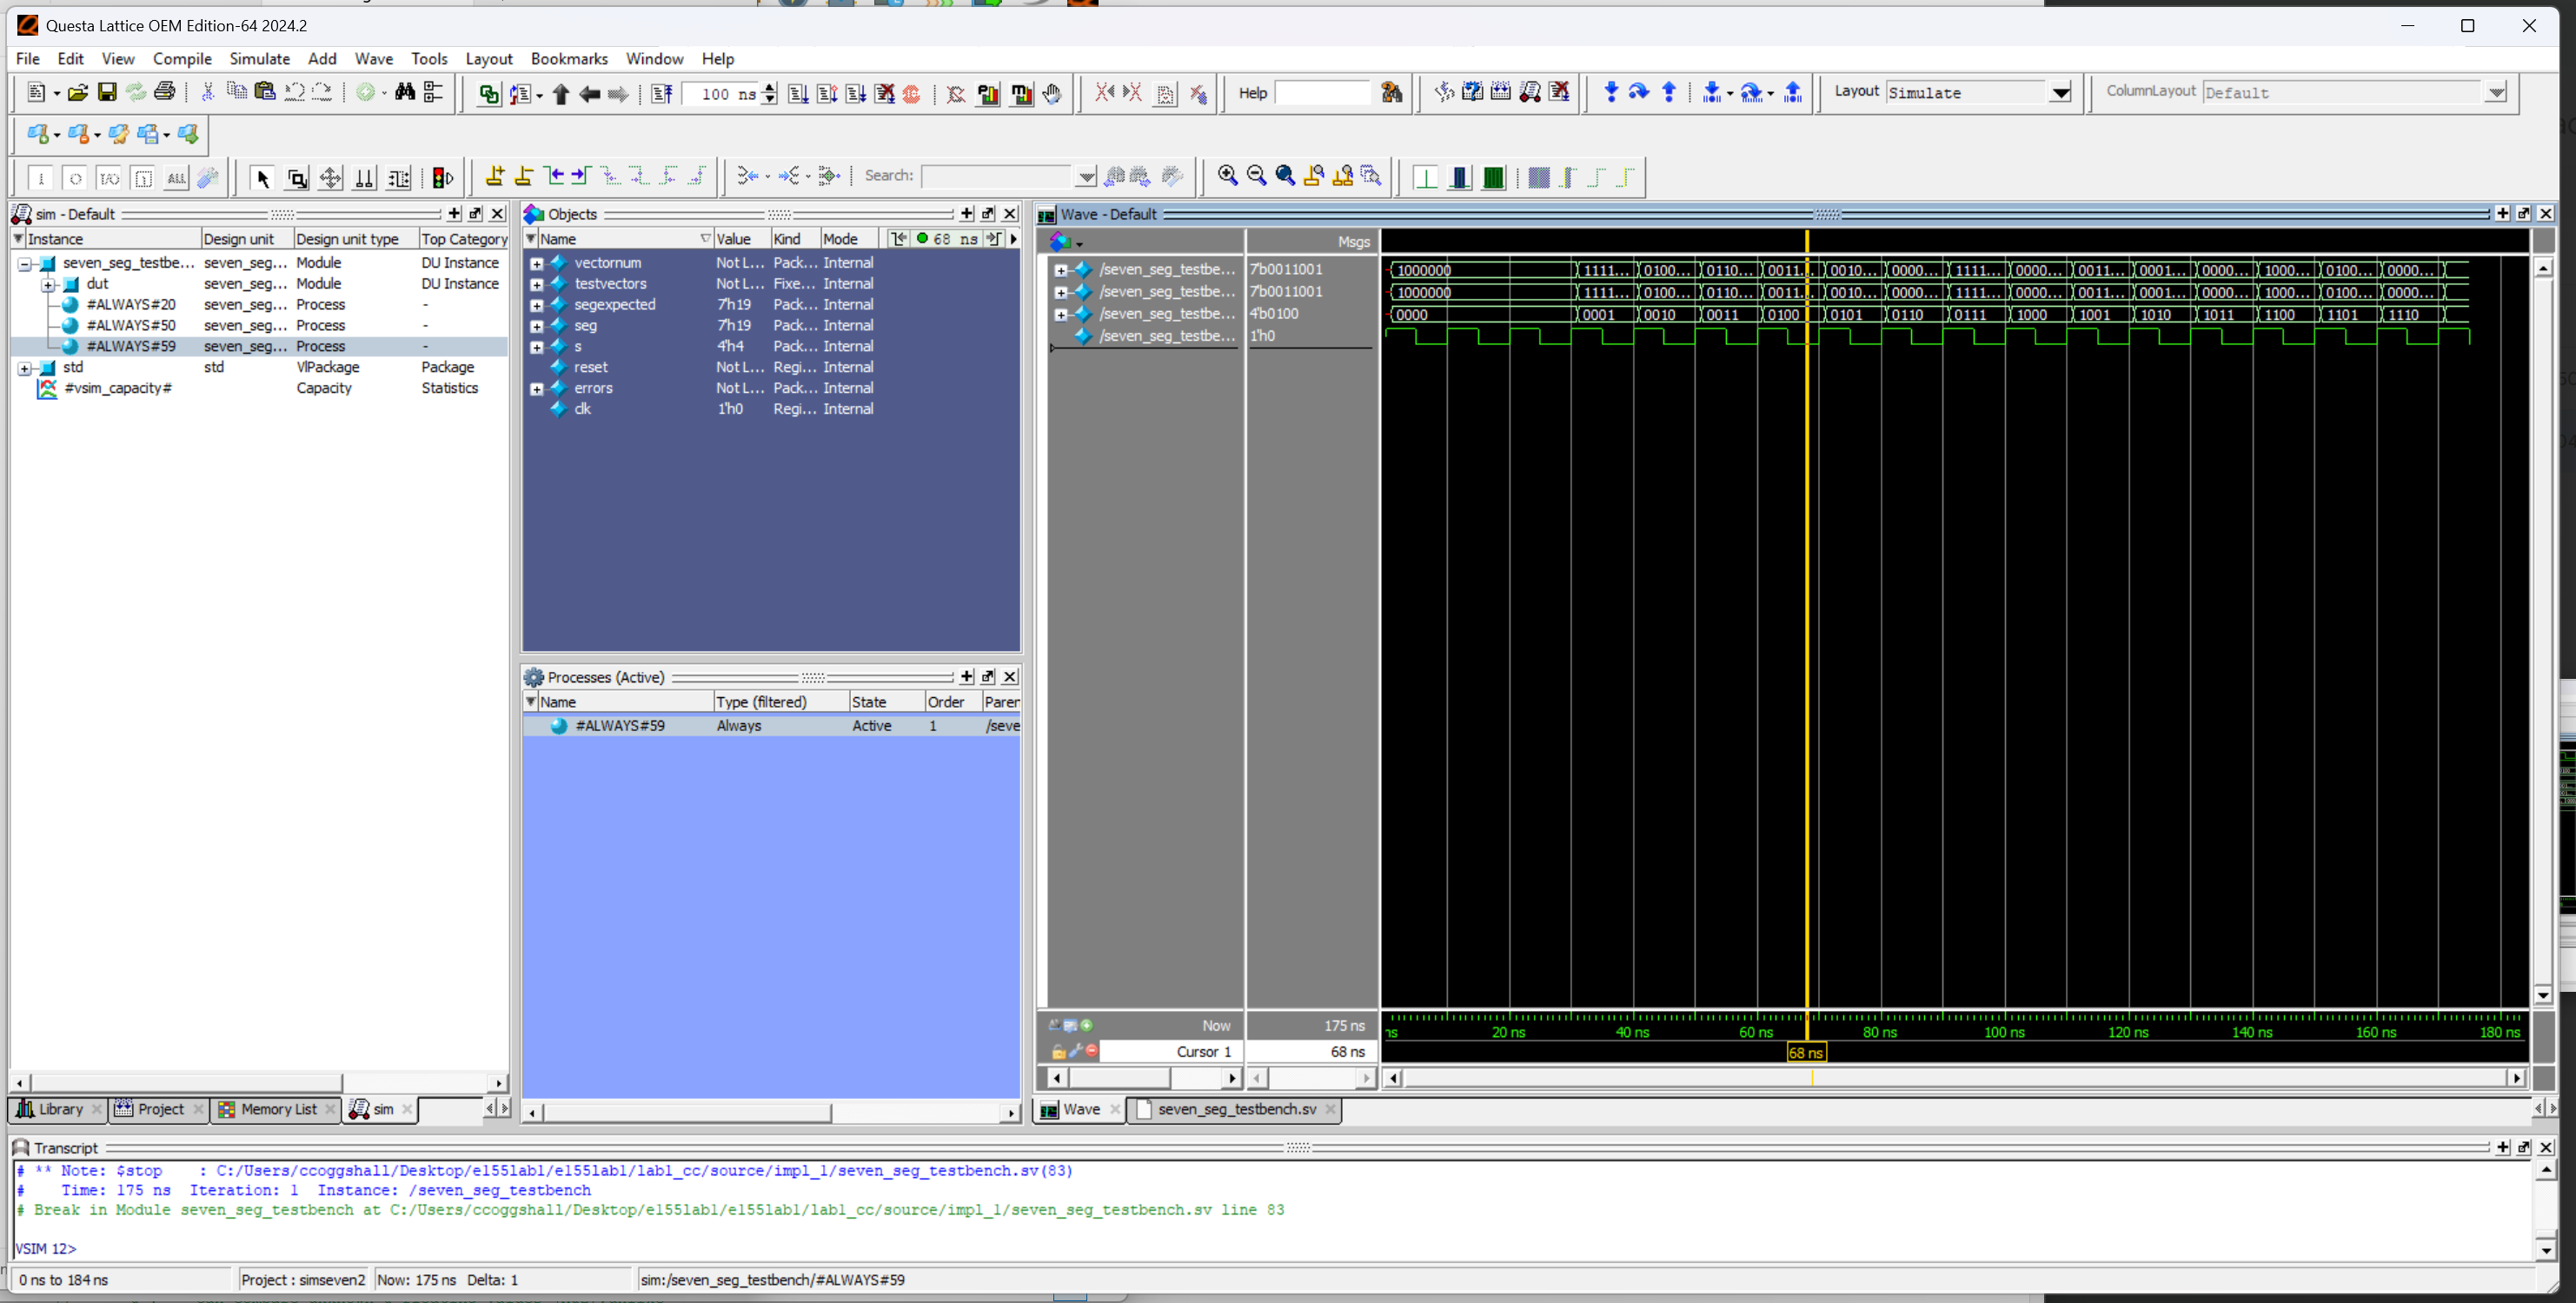Toggle the ALL signals filter button
2576x1303 pixels.
[176, 178]
